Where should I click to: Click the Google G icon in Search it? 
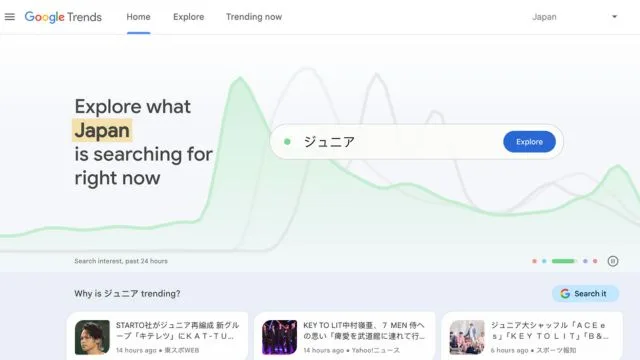(565, 293)
